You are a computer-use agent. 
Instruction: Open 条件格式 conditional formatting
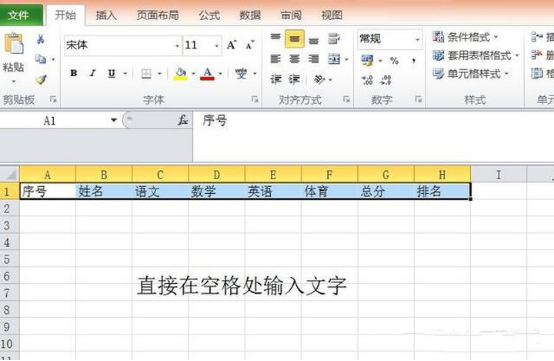click(x=465, y=37)
